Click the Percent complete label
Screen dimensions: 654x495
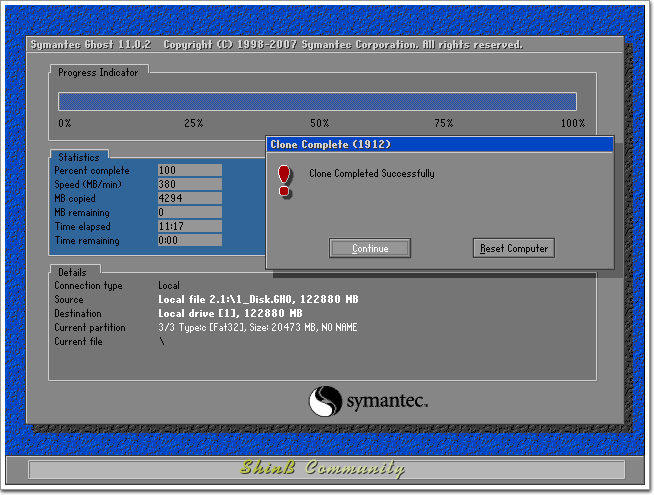tap(92, 171)
